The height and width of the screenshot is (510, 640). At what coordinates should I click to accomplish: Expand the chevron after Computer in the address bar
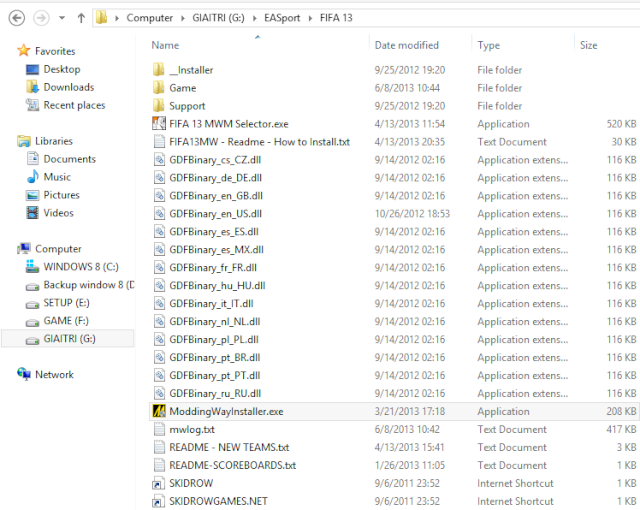click(182, 18)
